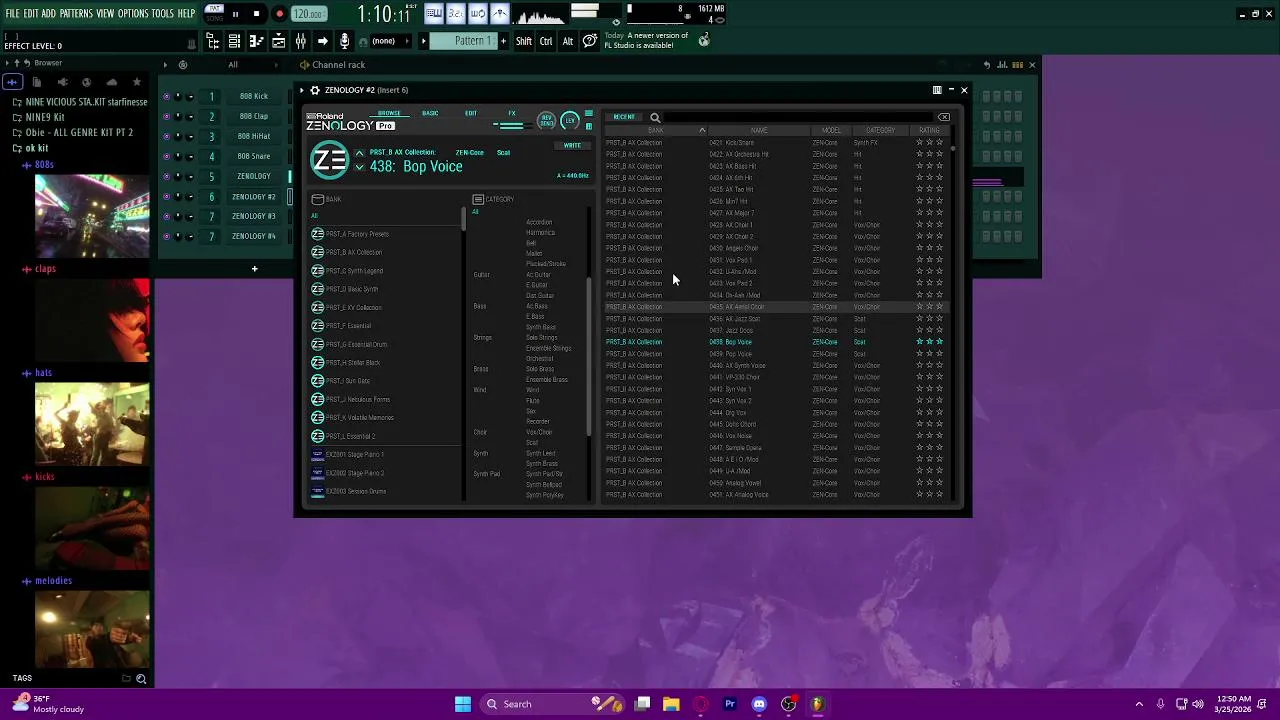
Task: Open File Explorer from the taskbar
Action: point(671,704)
